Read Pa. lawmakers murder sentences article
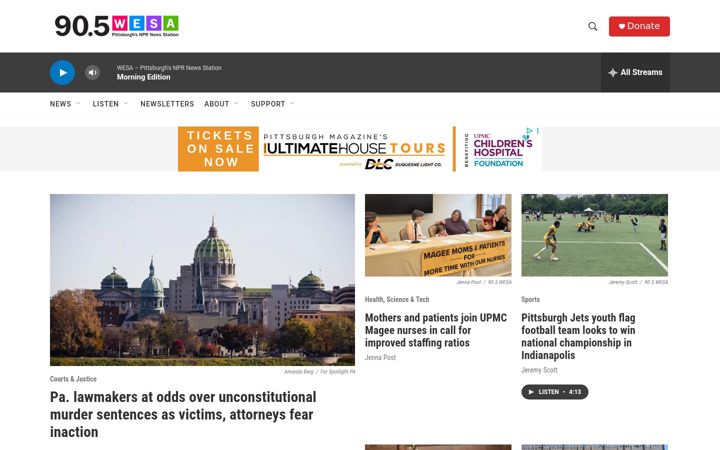The image size is (720, 450). point(183,414)
